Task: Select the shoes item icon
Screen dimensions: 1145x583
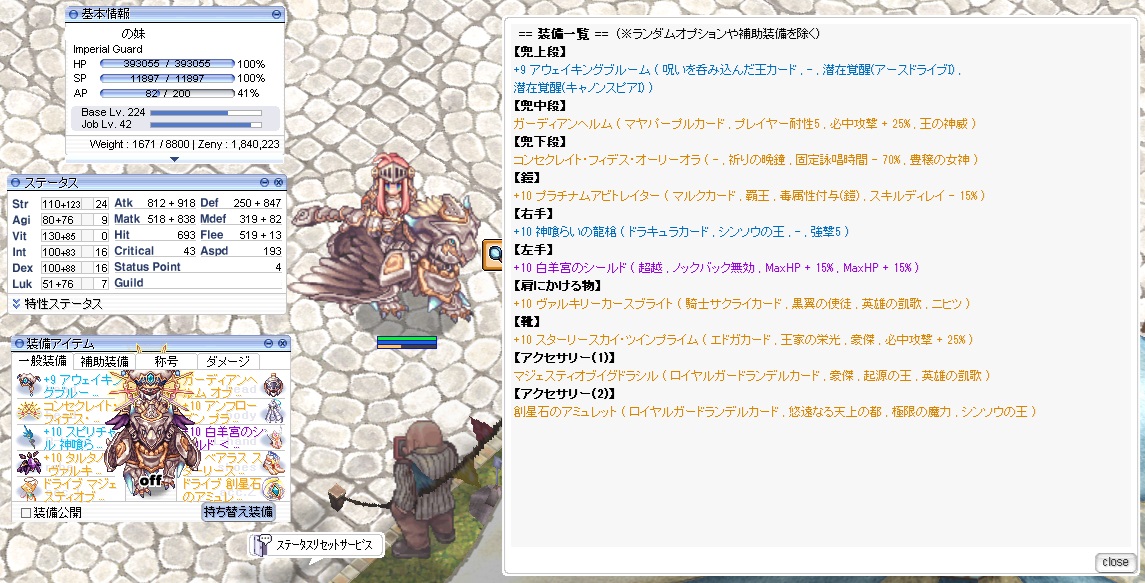Action: [x=273, y=462]
